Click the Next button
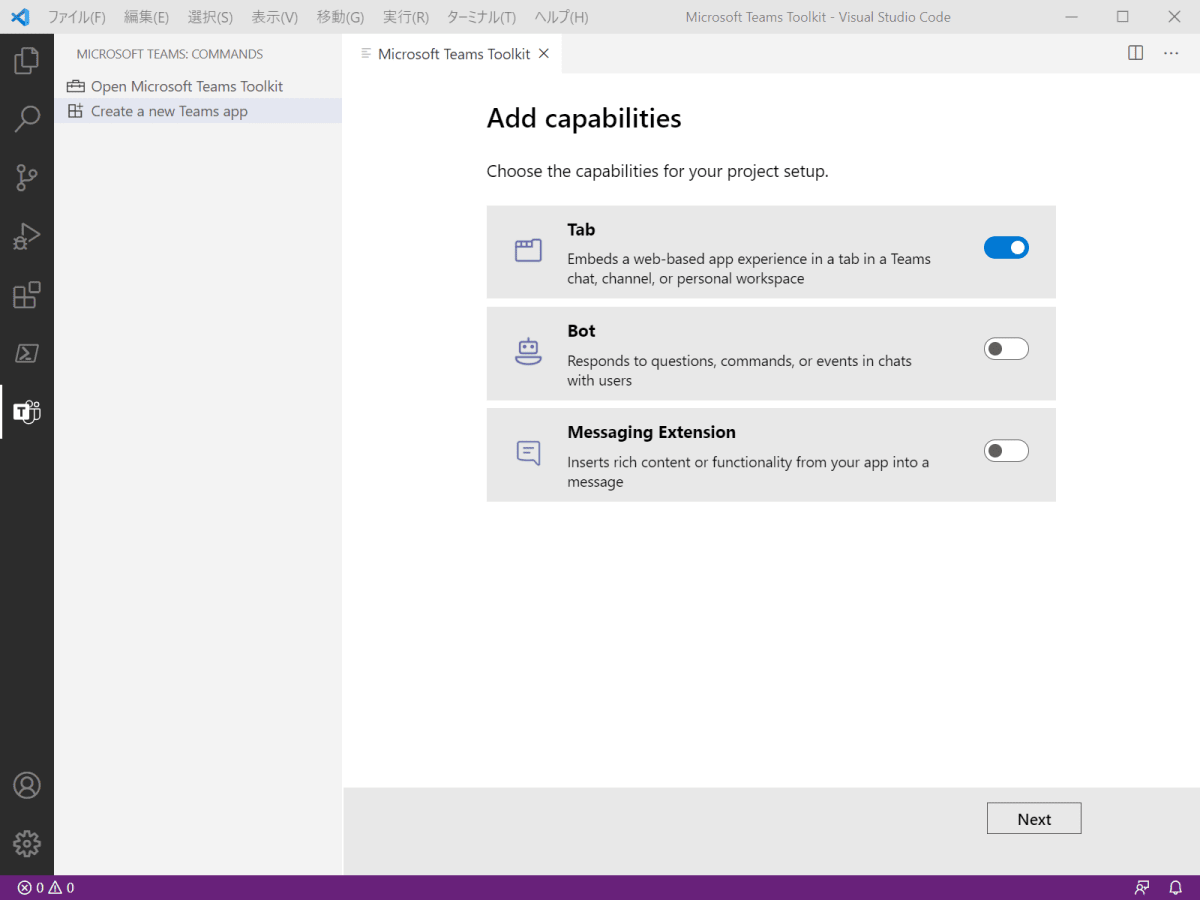 (x=1034, y=818)
